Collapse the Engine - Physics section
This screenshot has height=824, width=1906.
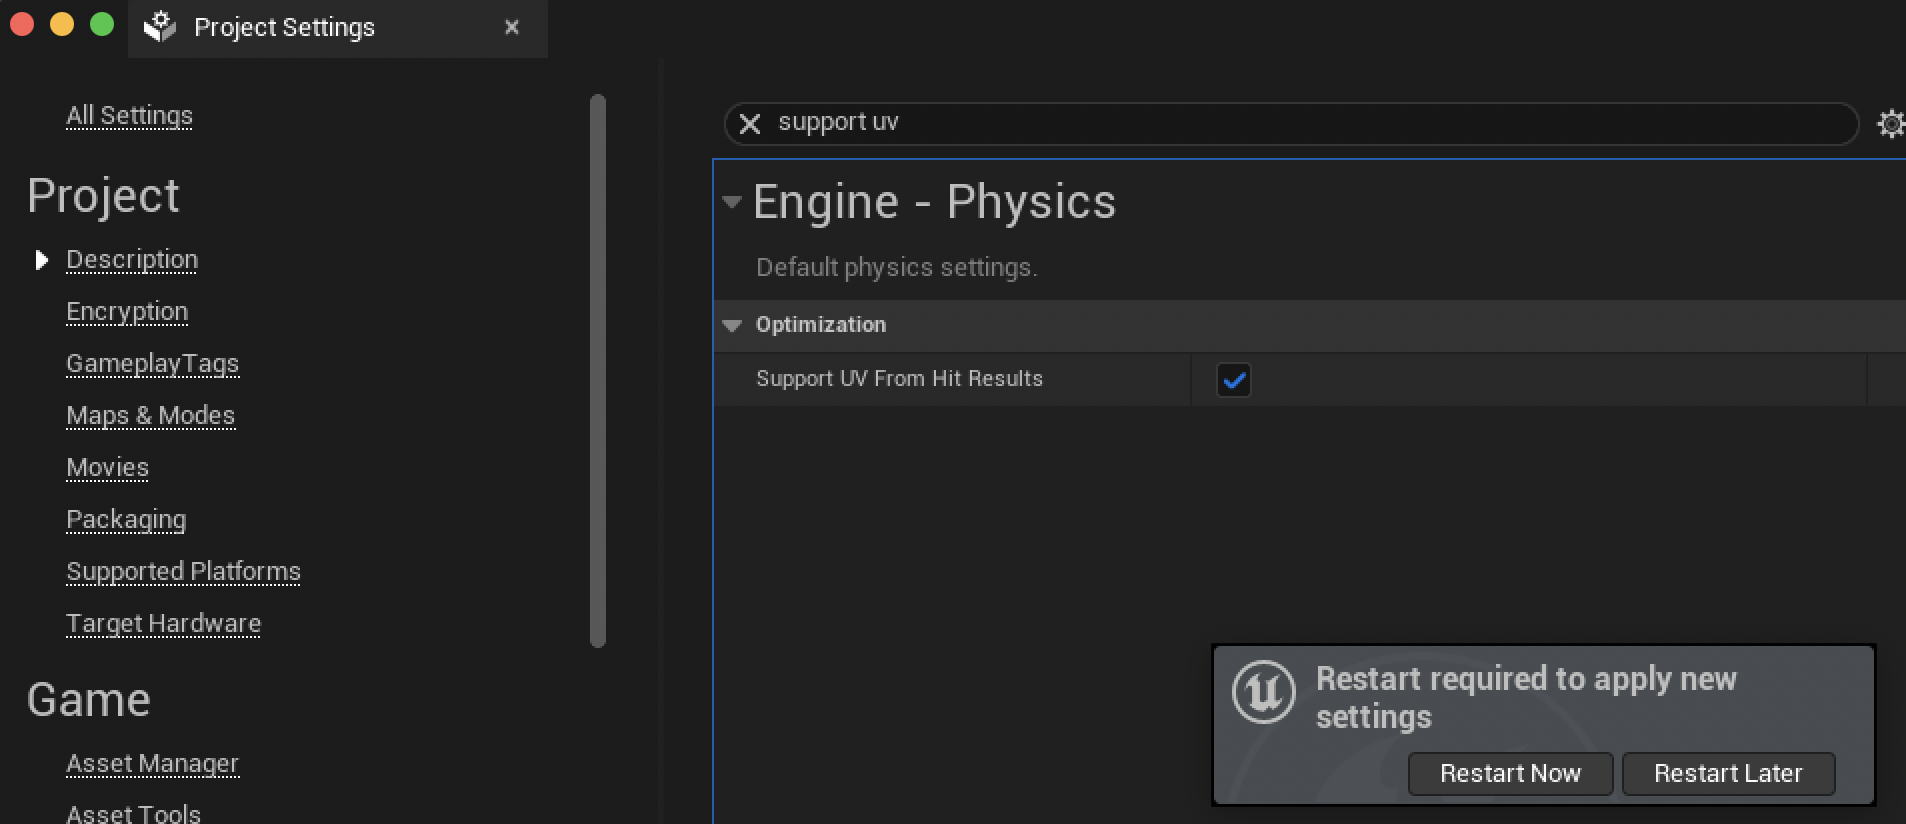pos(732,202)
